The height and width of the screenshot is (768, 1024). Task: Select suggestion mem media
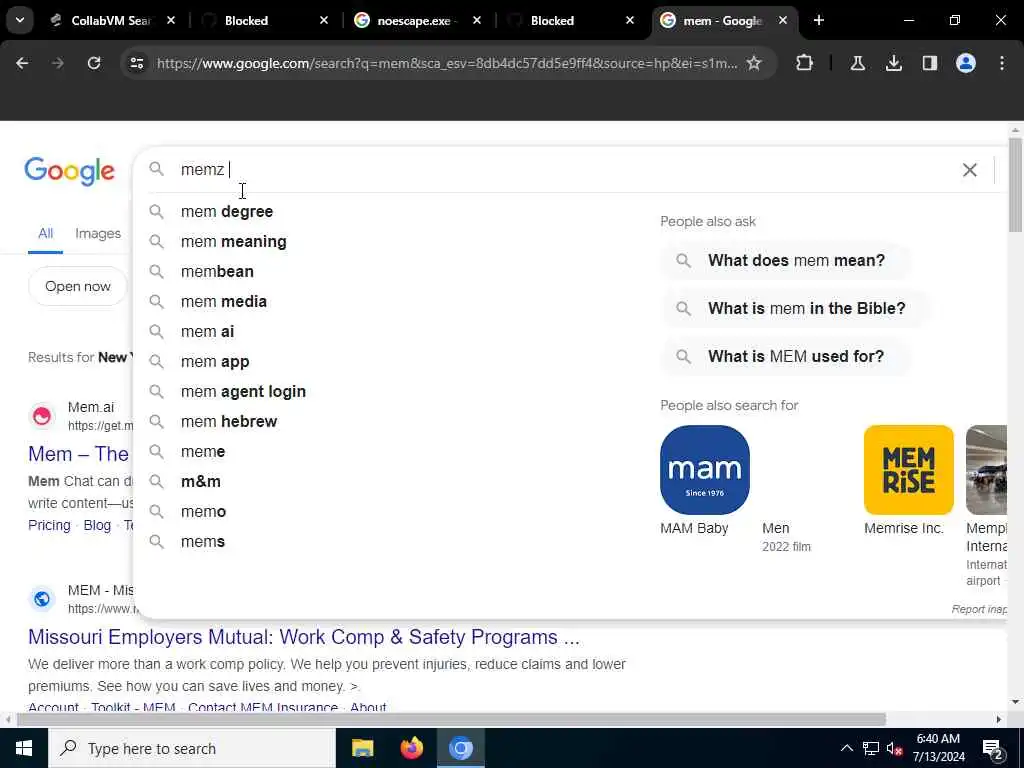(x=223, y=302)
